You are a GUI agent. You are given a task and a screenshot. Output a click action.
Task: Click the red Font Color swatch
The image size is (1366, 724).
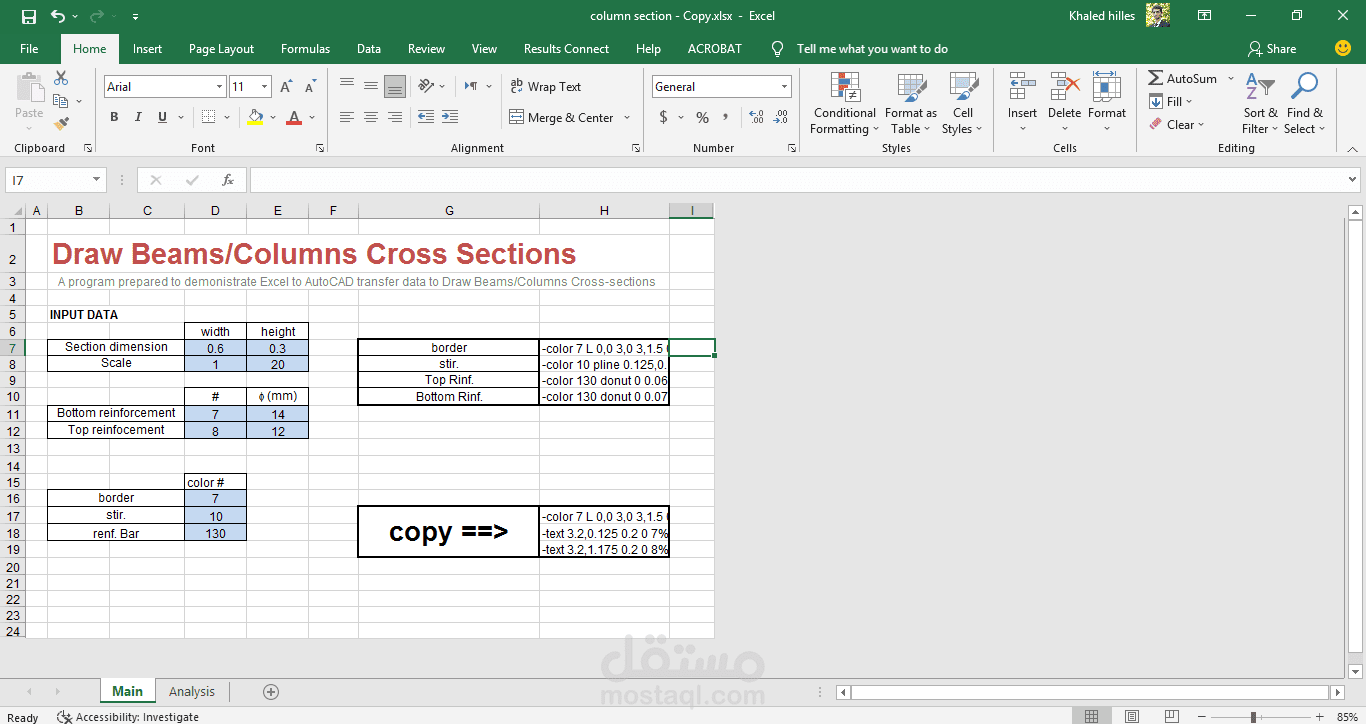[x=294, y=117]
